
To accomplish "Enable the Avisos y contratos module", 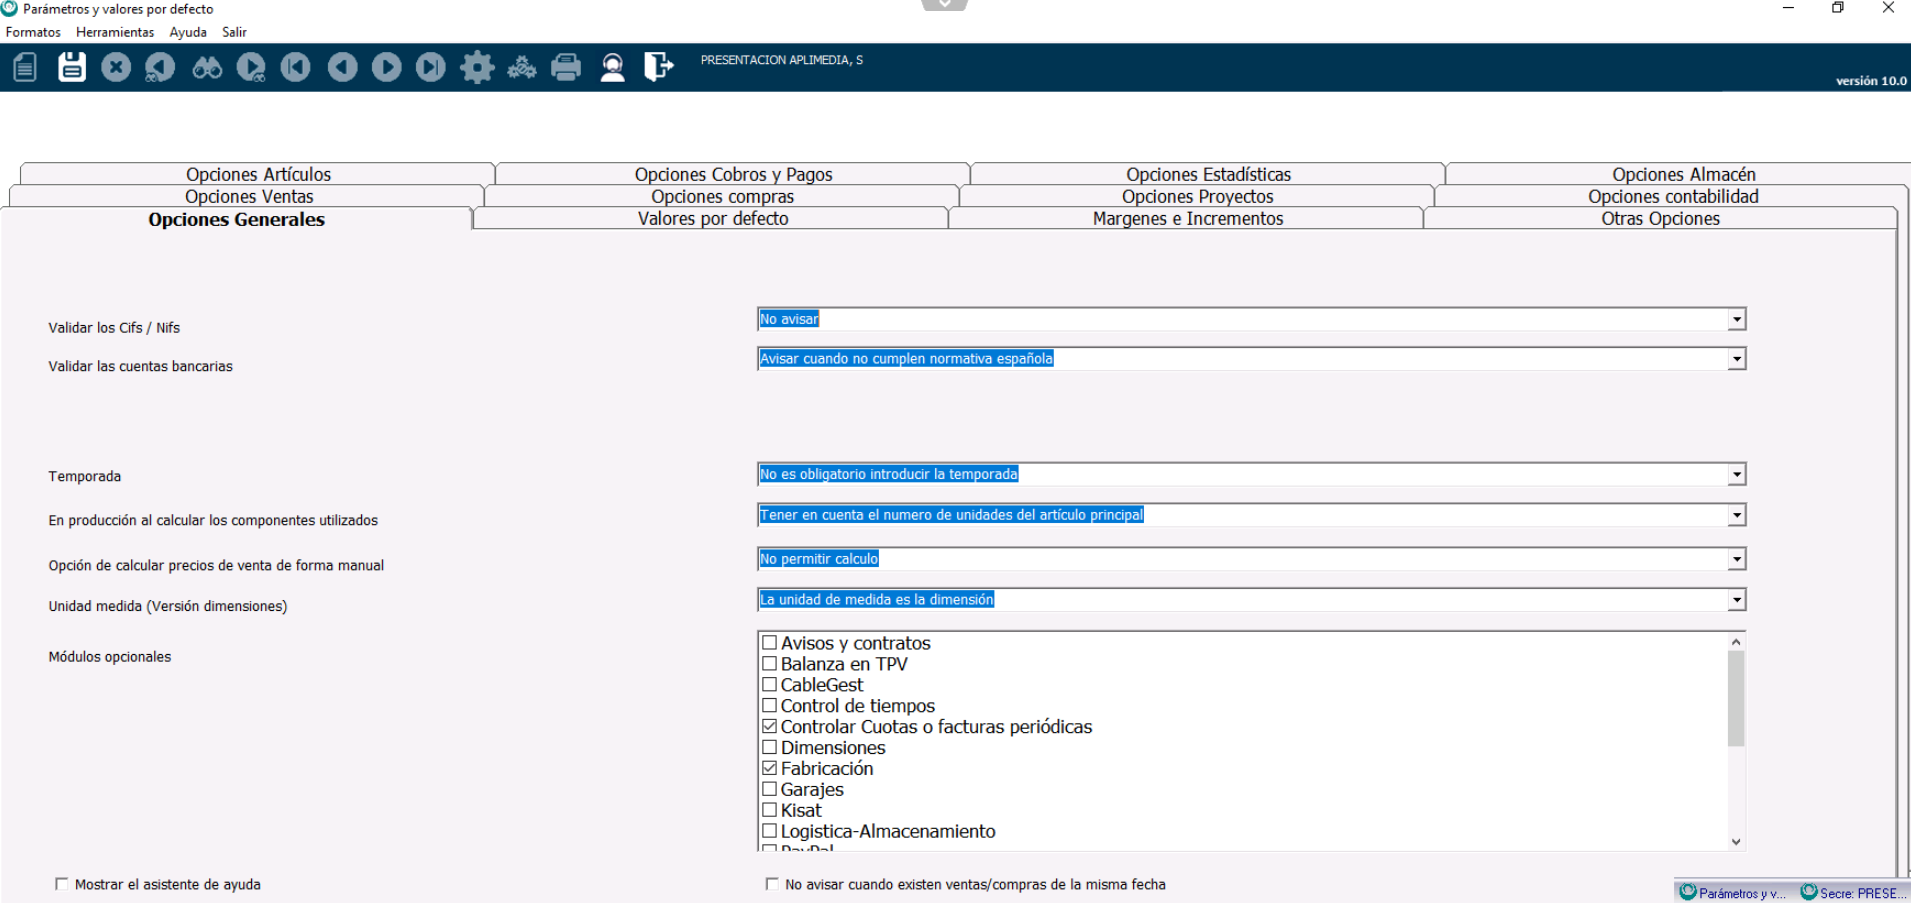I will 770,643.
